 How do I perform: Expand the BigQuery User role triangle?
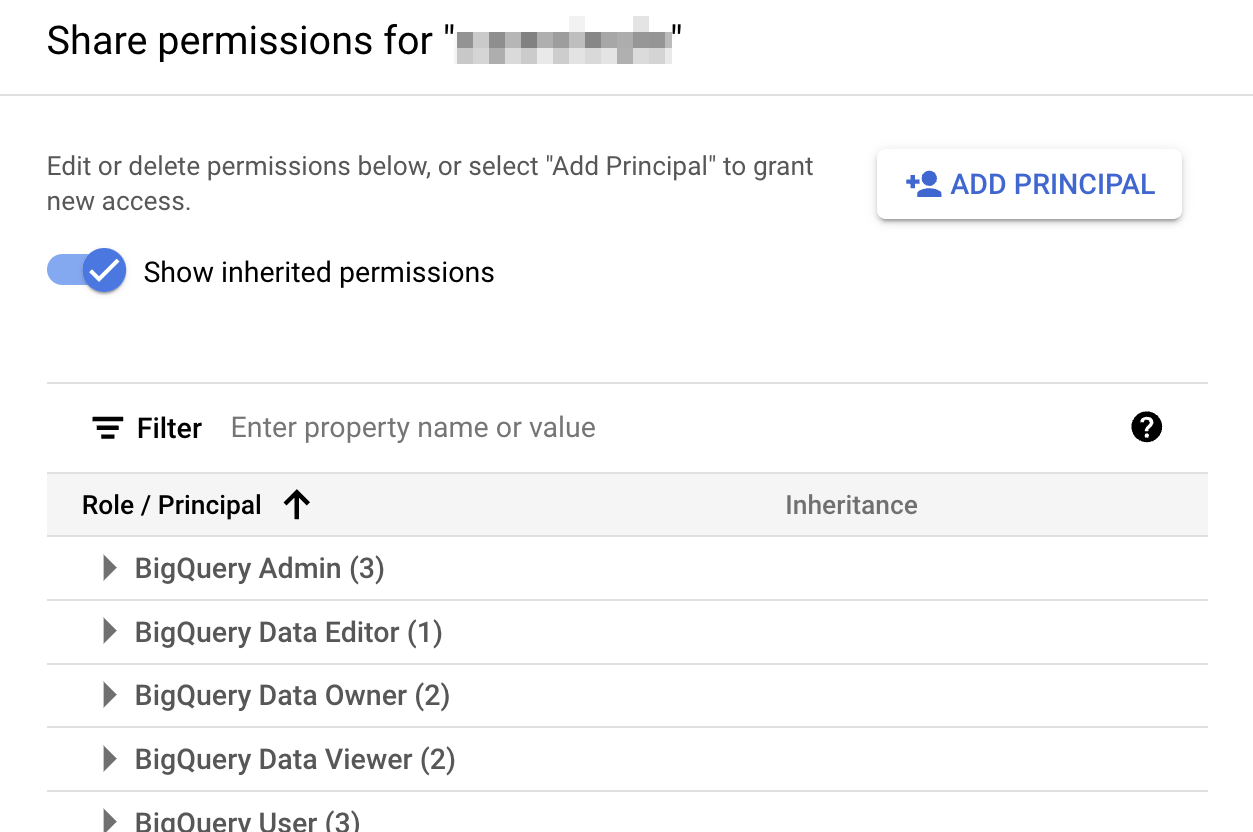110,821
